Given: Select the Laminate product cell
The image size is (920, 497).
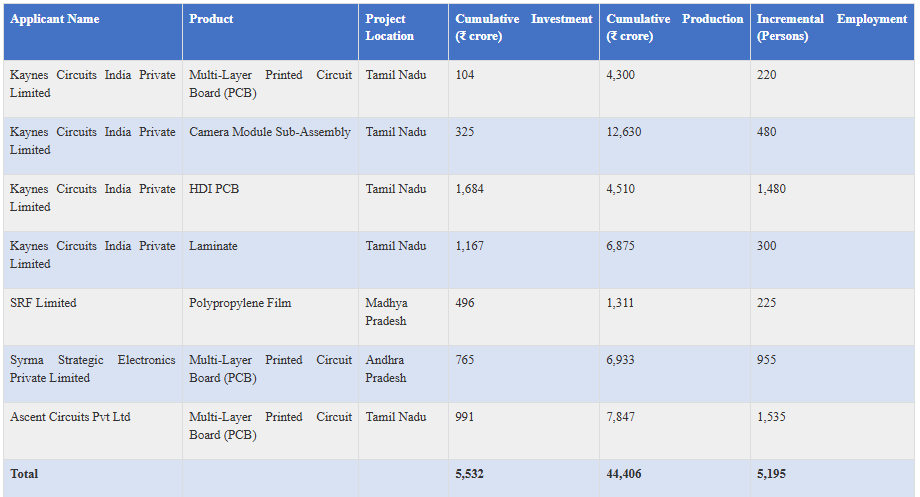Looking at the screenshot, I should (213, 246).
